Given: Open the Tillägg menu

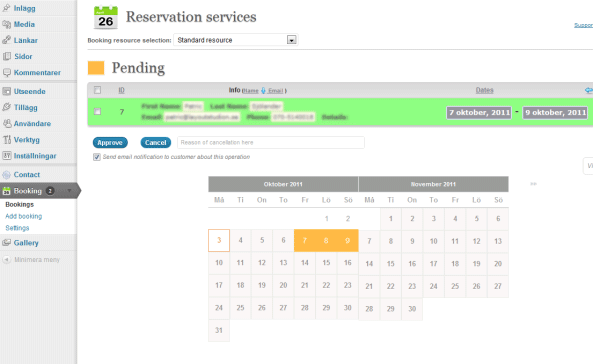Looking at the screenshot, I should (x=26, y=107).
